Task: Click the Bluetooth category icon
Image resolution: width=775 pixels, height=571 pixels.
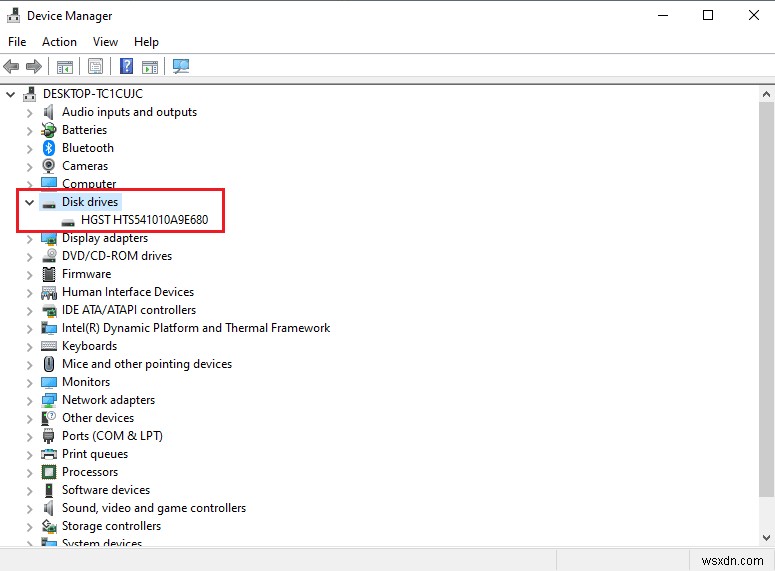Action: pos(48,148)
